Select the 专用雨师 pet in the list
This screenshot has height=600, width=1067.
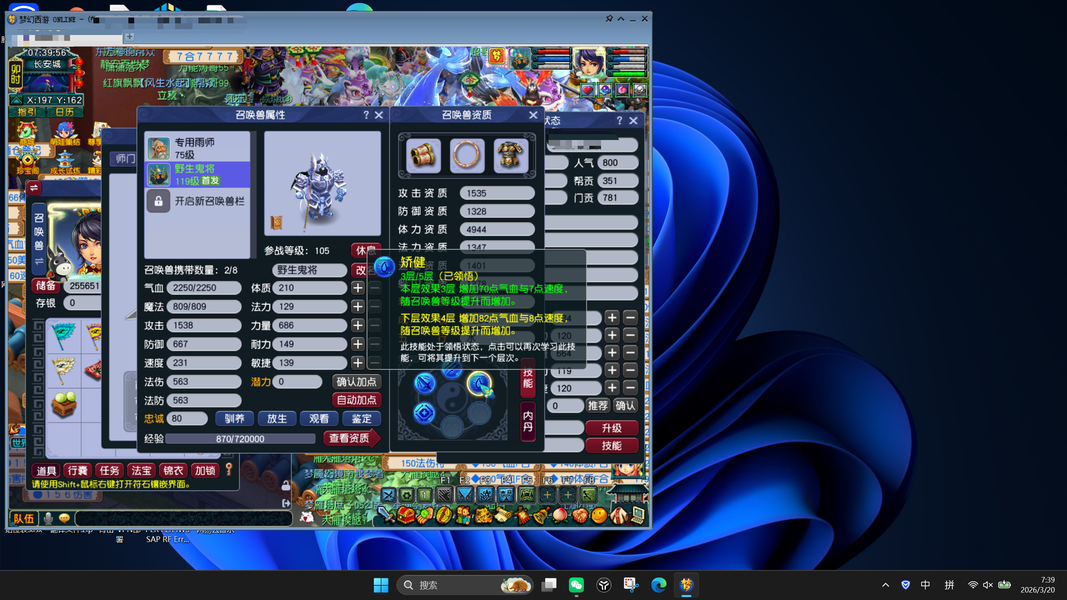point(197,148)
